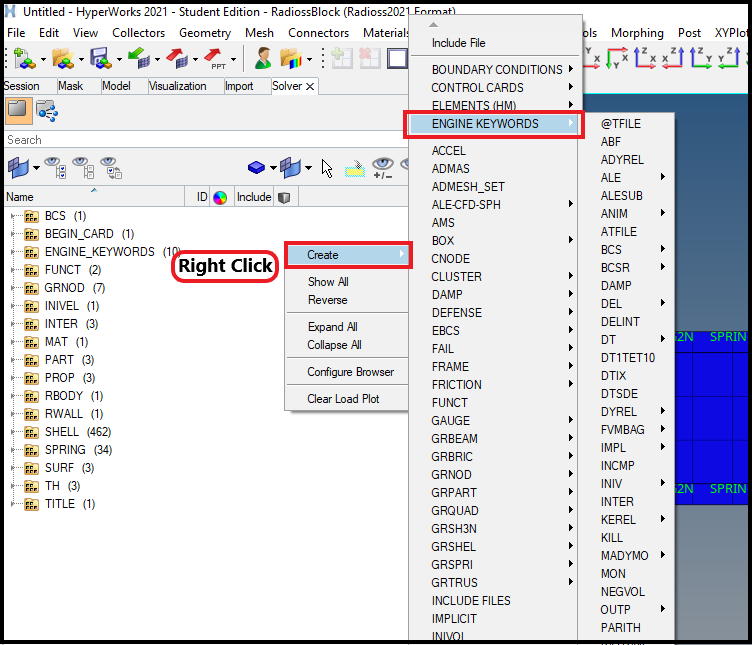Click the blue solid entity selector icon

coord(257,167)
